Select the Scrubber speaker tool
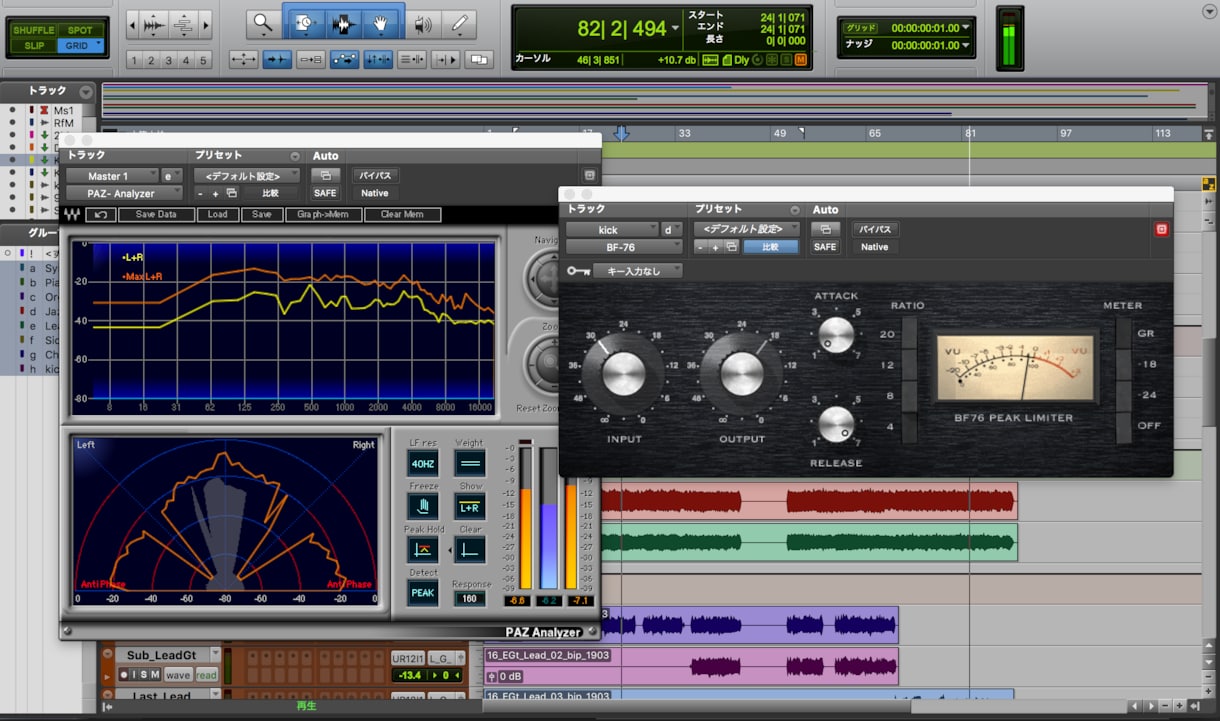This screenshot has height=721, width=1220. 424,23
